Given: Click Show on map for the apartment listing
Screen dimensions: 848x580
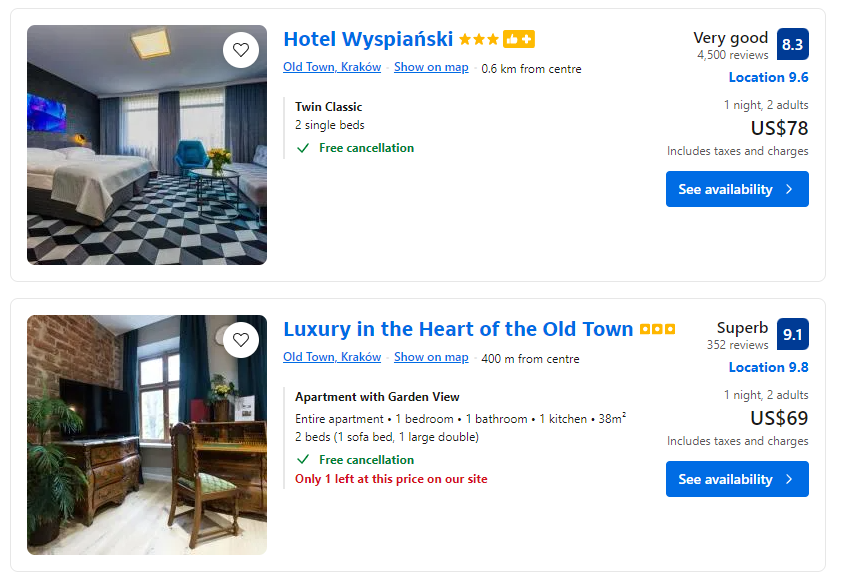Looking at the screenshot, I should pos(431,357).
